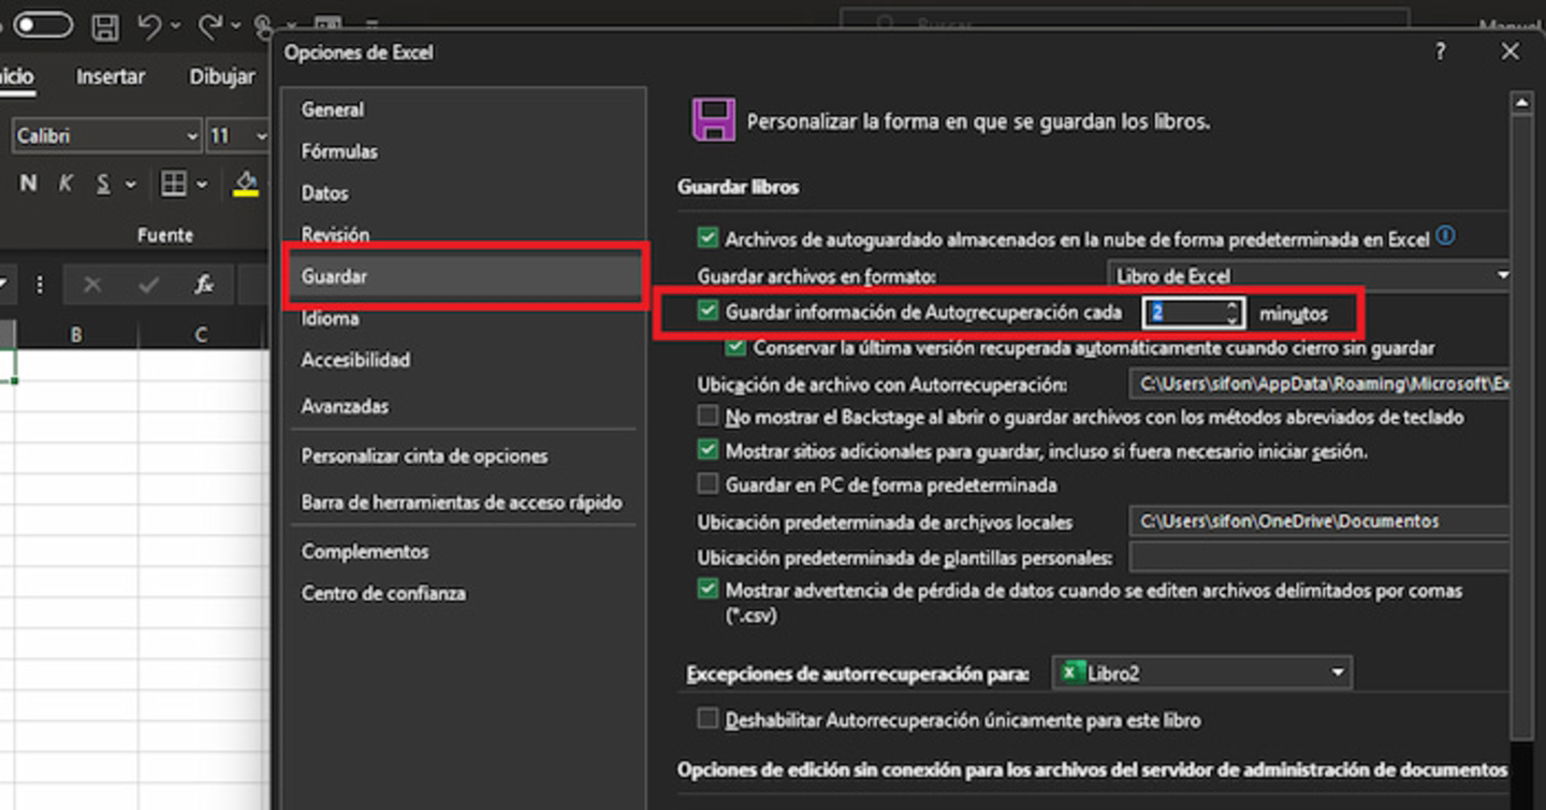
Task: Toggle Guardar información de Autorrecuperación checkbox
Action: [707, 311]
